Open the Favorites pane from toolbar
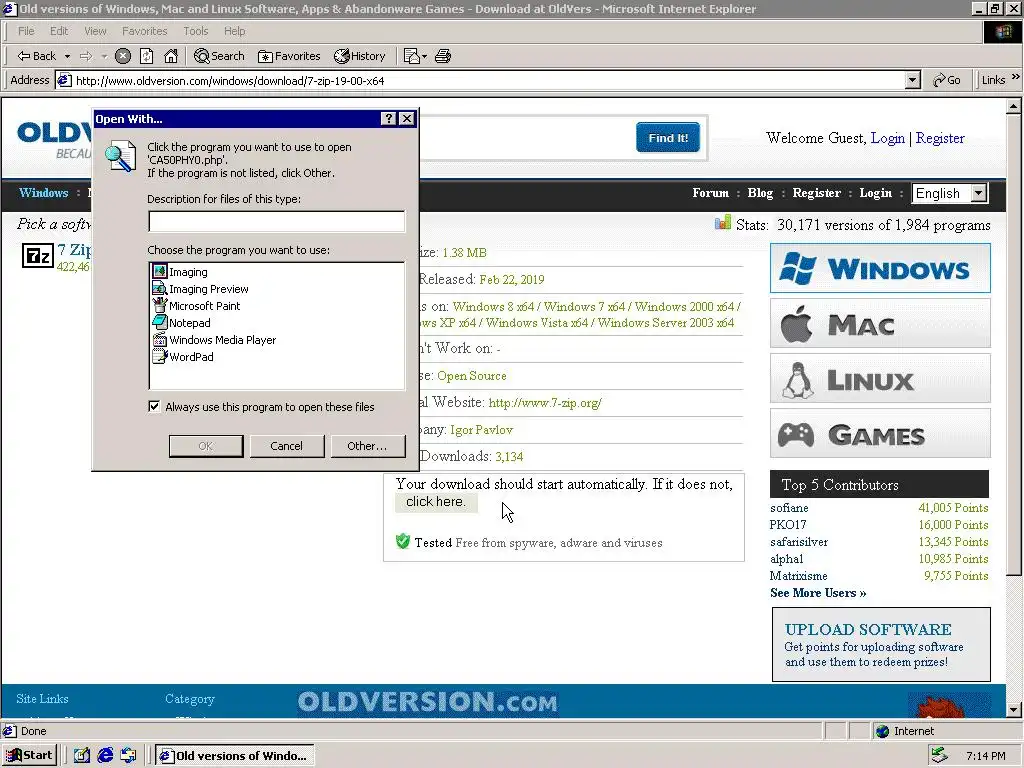The width and height of the screenshot is (1024, 768). pos(289,56)
